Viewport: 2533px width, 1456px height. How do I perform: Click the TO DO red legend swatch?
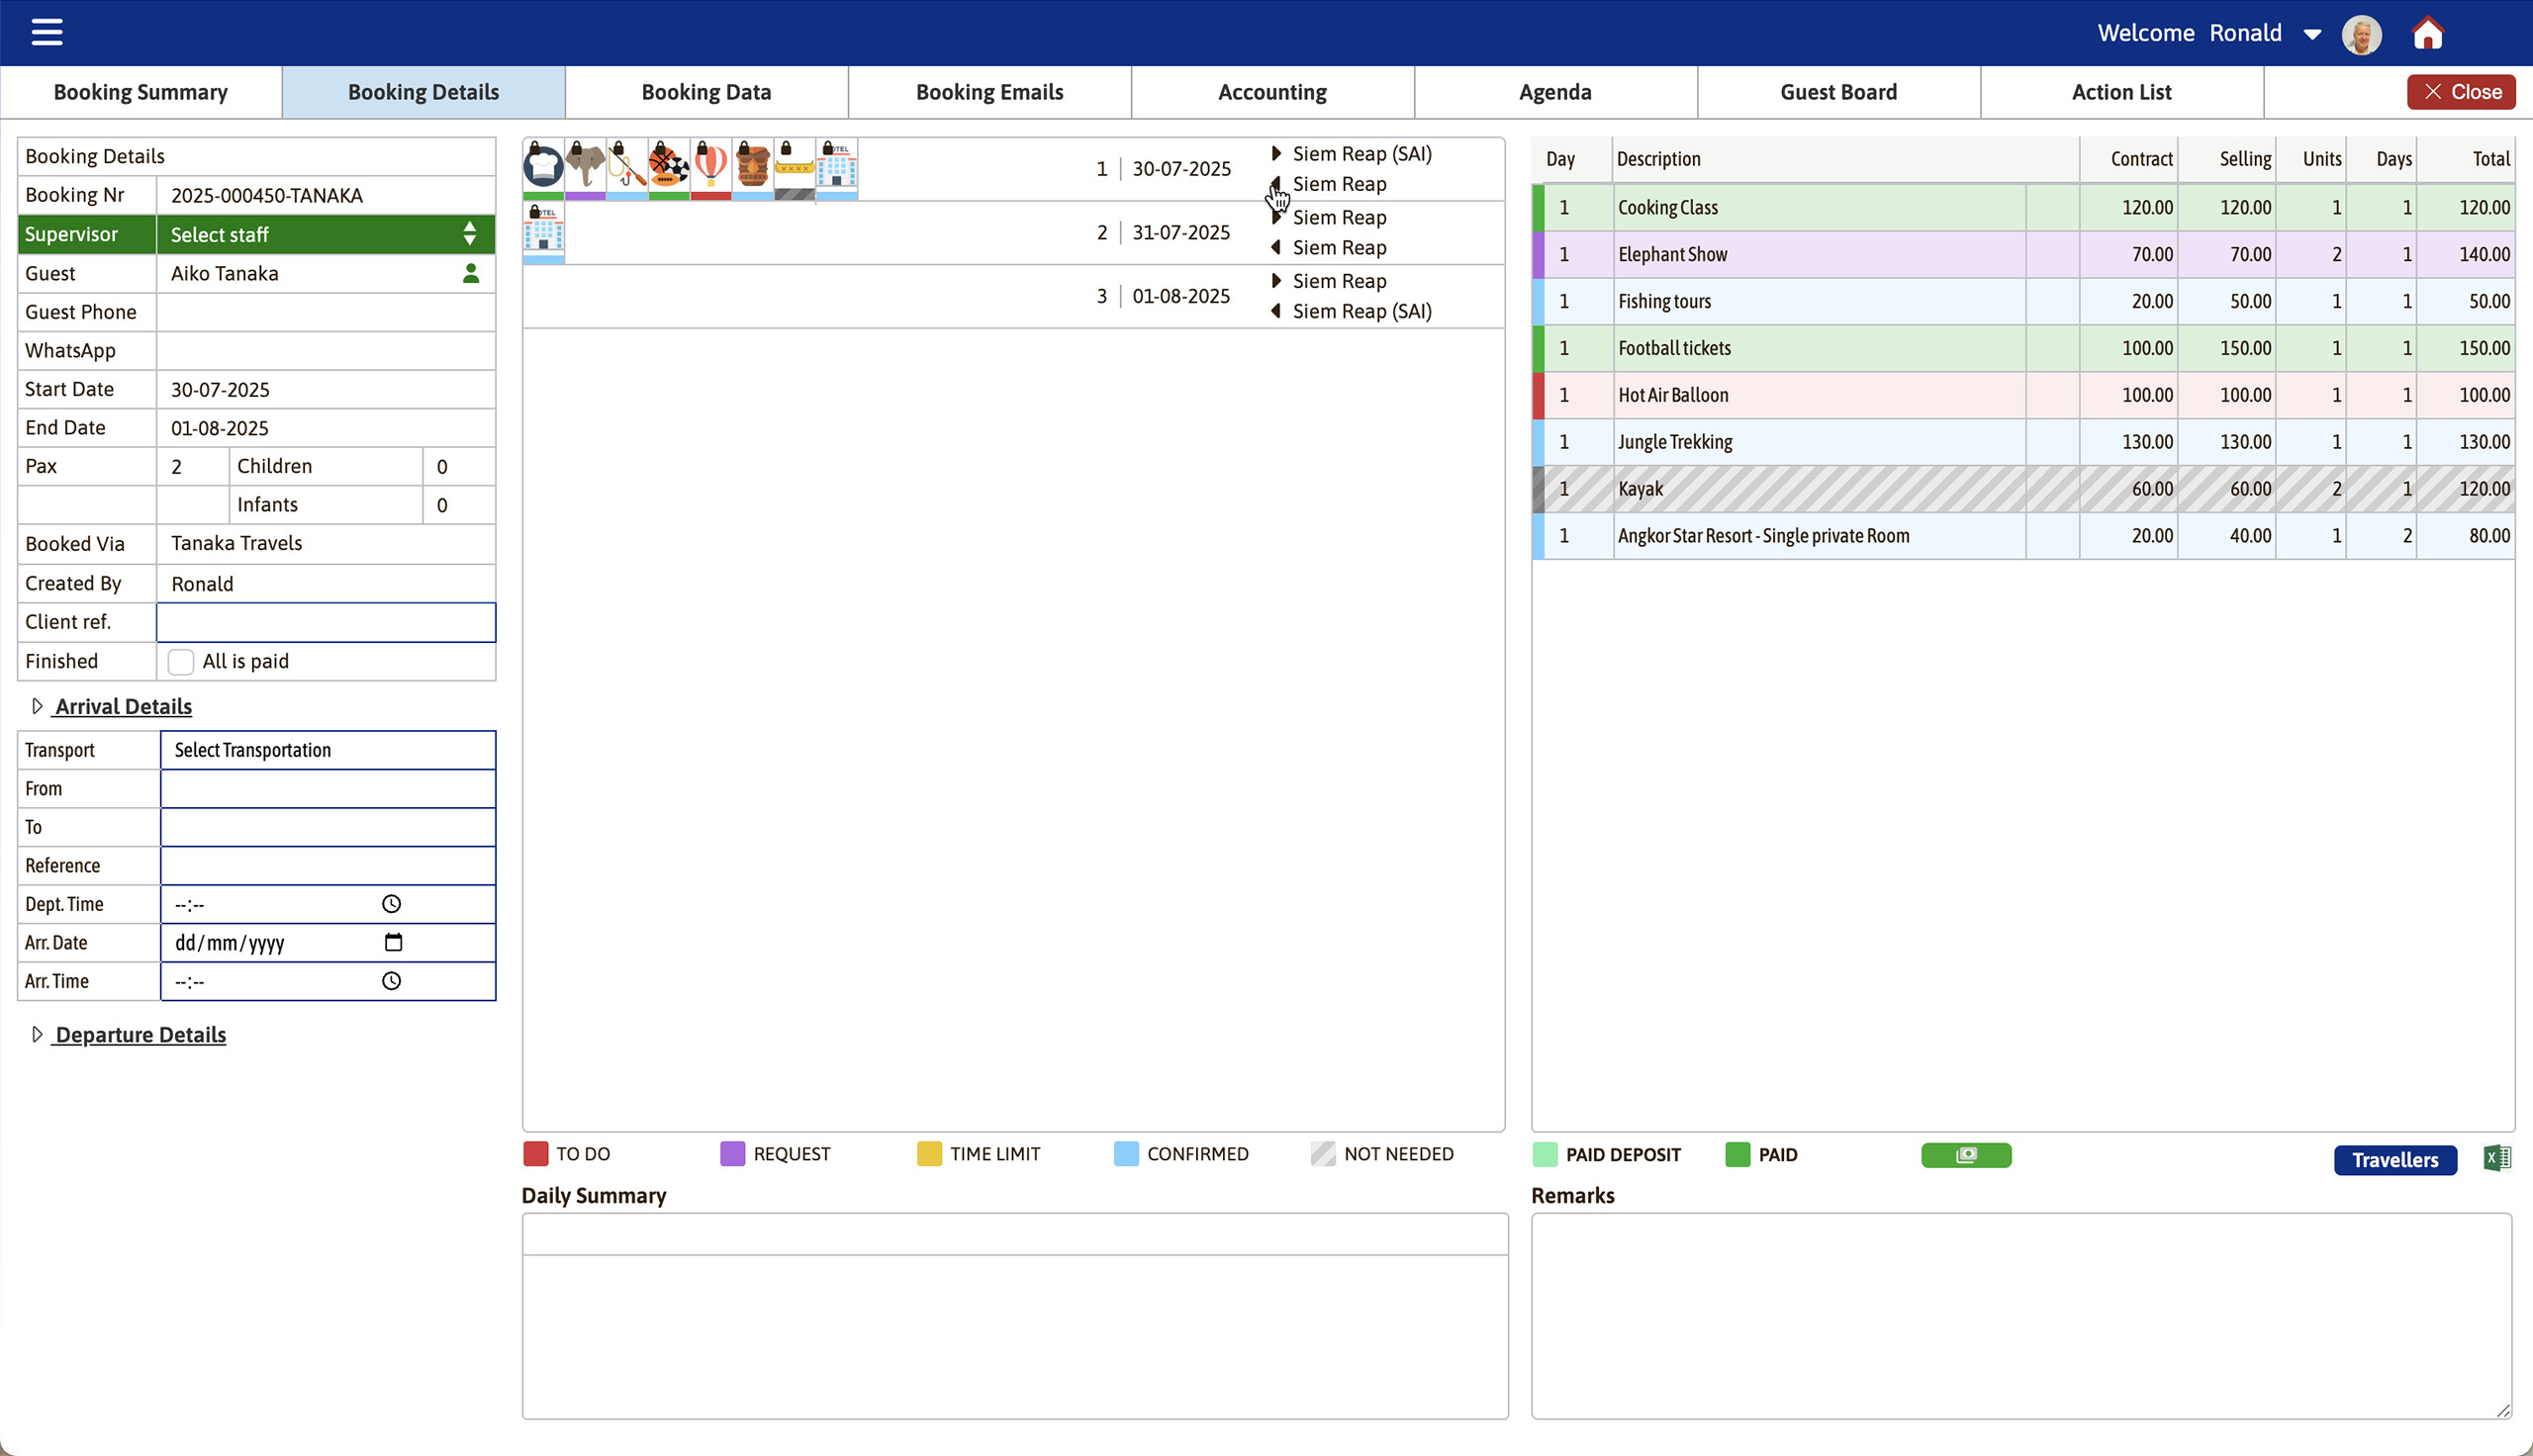[535, 1154]
